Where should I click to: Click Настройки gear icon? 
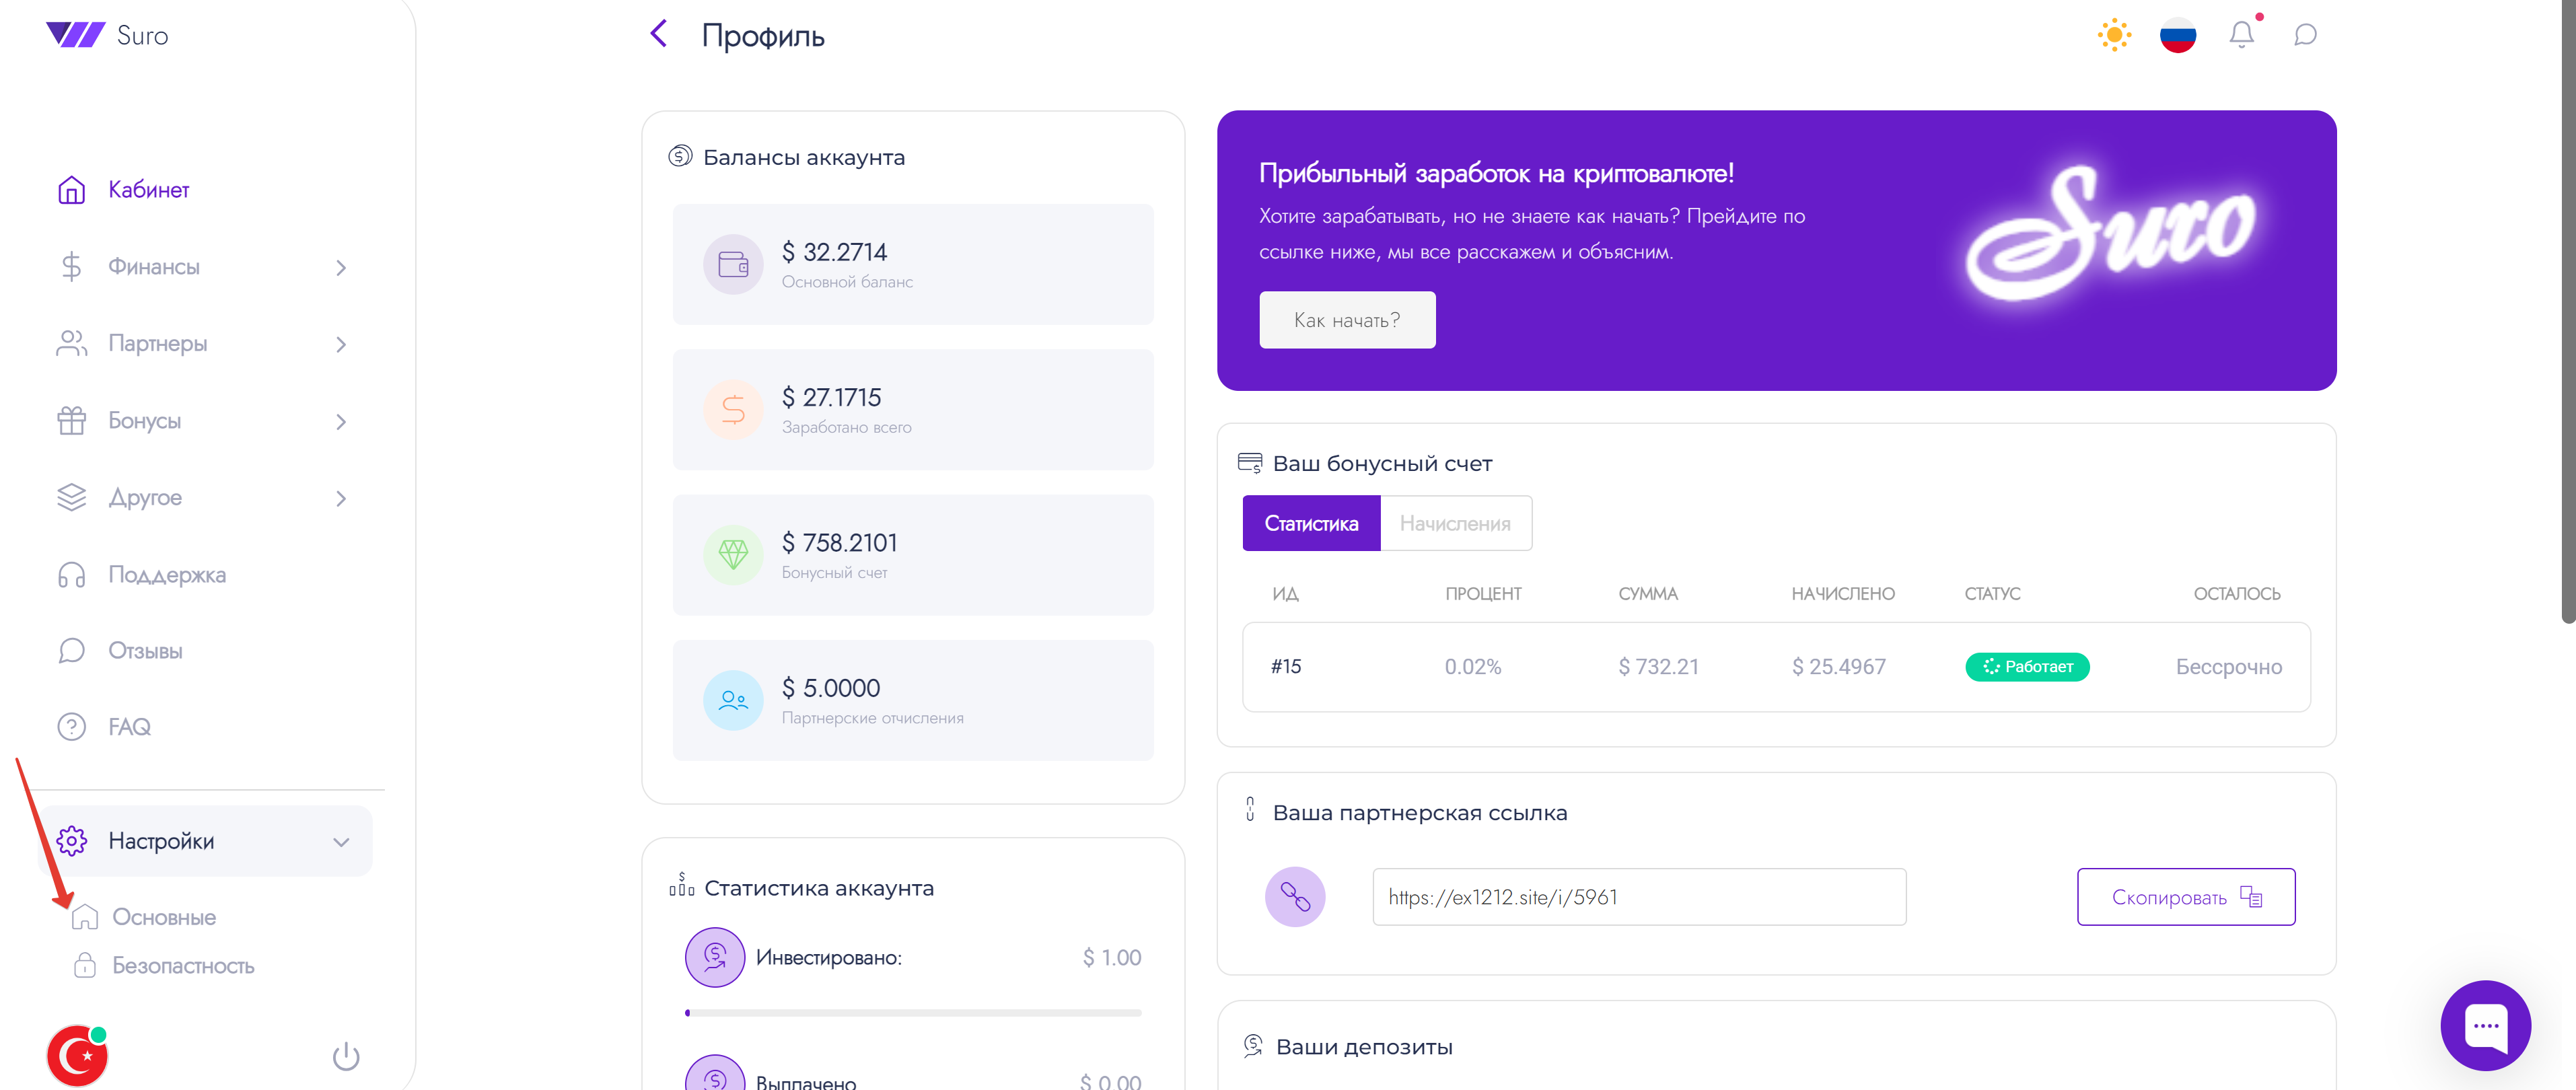pyautogui.click(x=72, y=841)
